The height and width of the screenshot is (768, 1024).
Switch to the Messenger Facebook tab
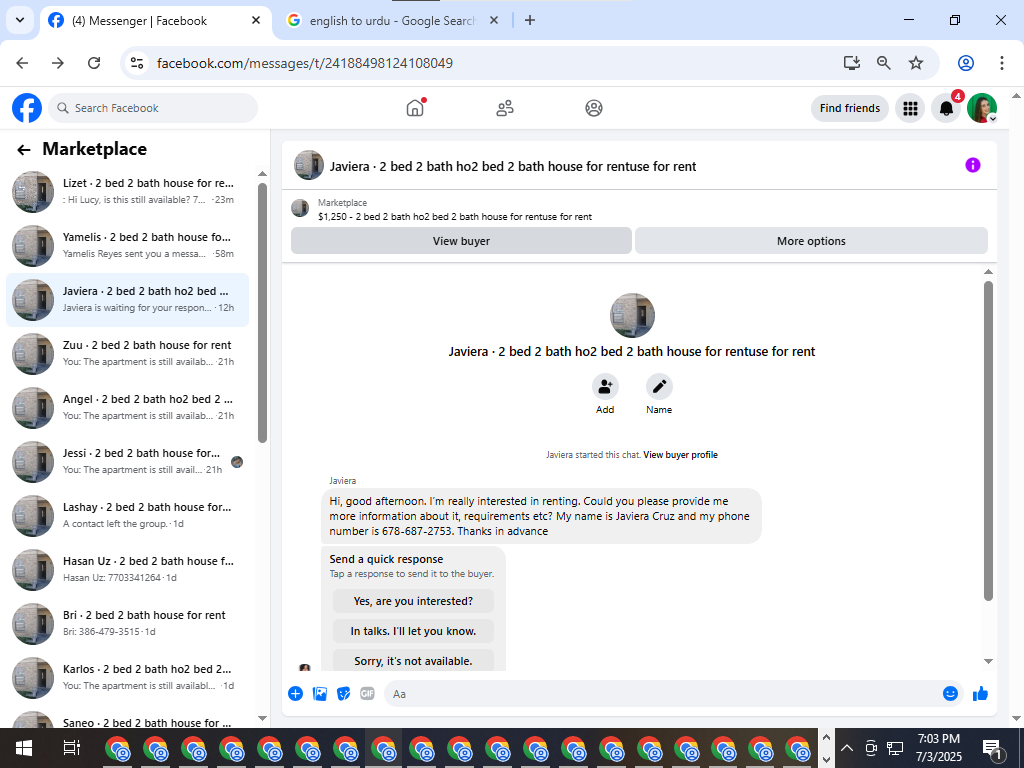click(155, 21)
